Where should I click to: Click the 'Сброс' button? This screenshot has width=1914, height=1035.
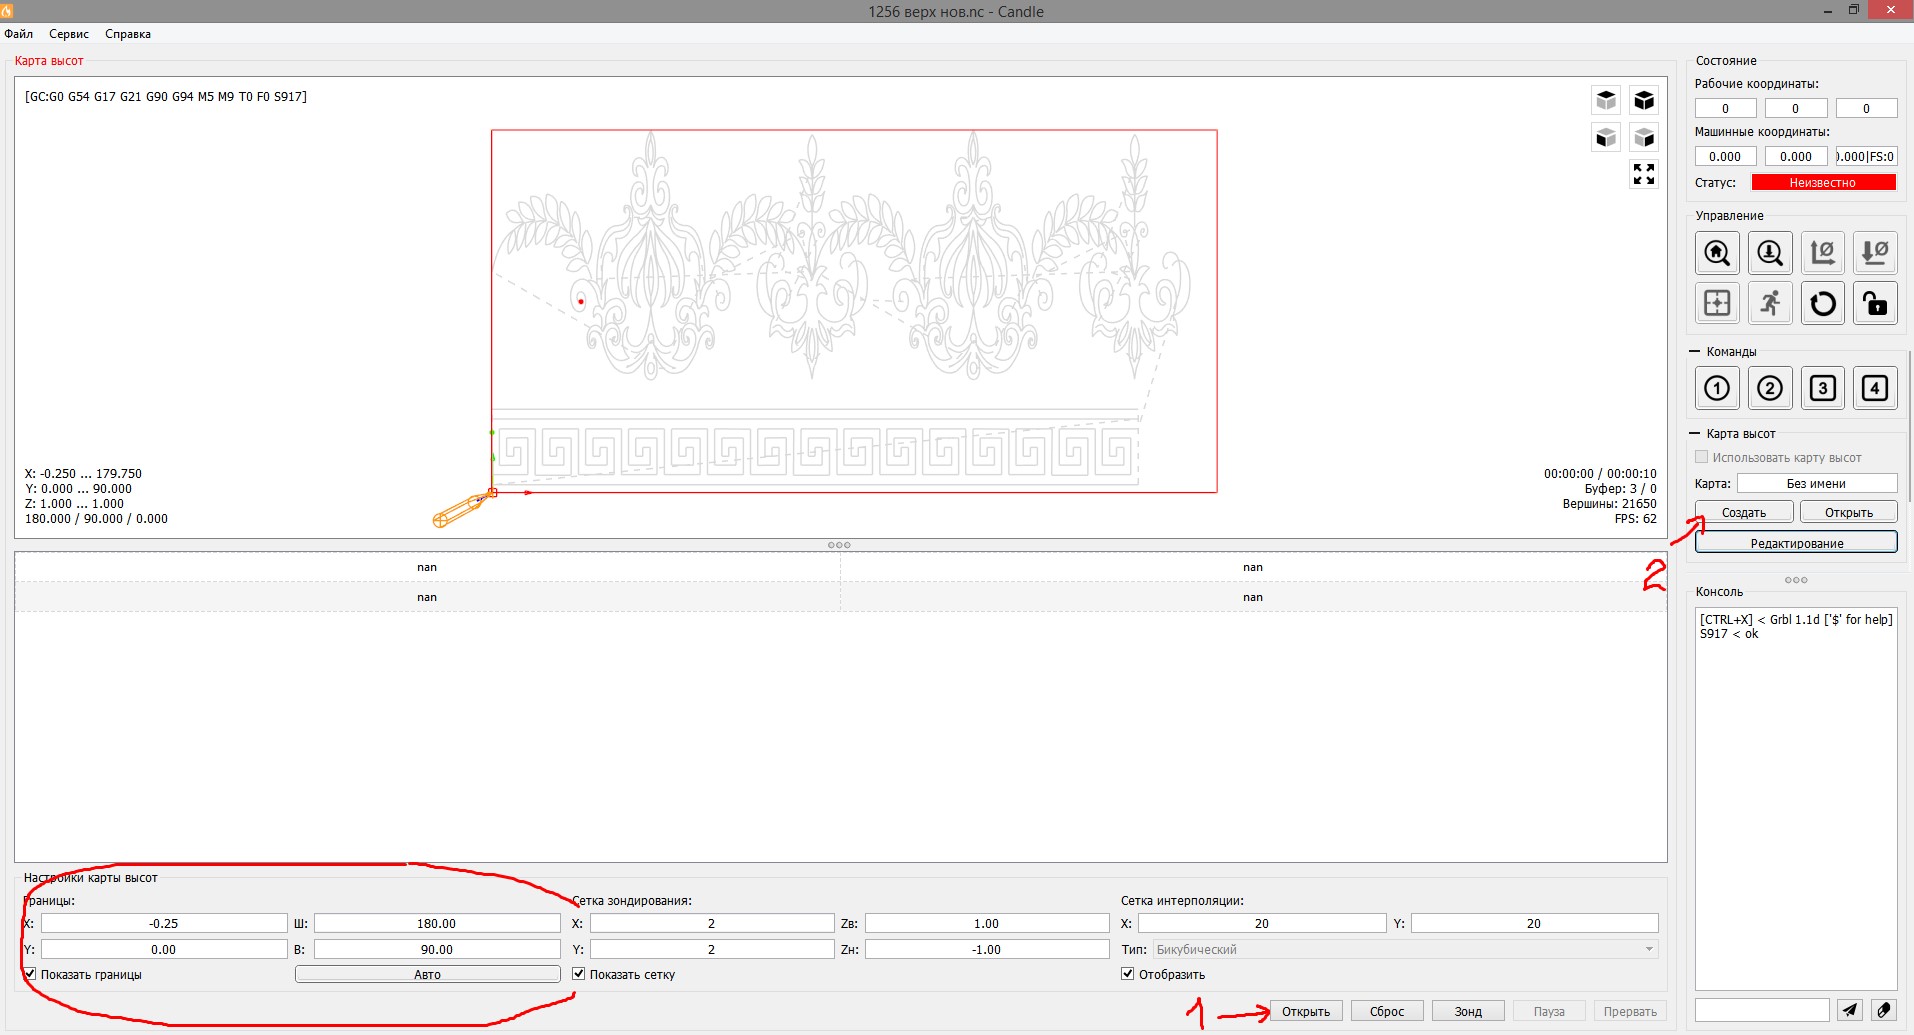[x=1387, y=1011]
